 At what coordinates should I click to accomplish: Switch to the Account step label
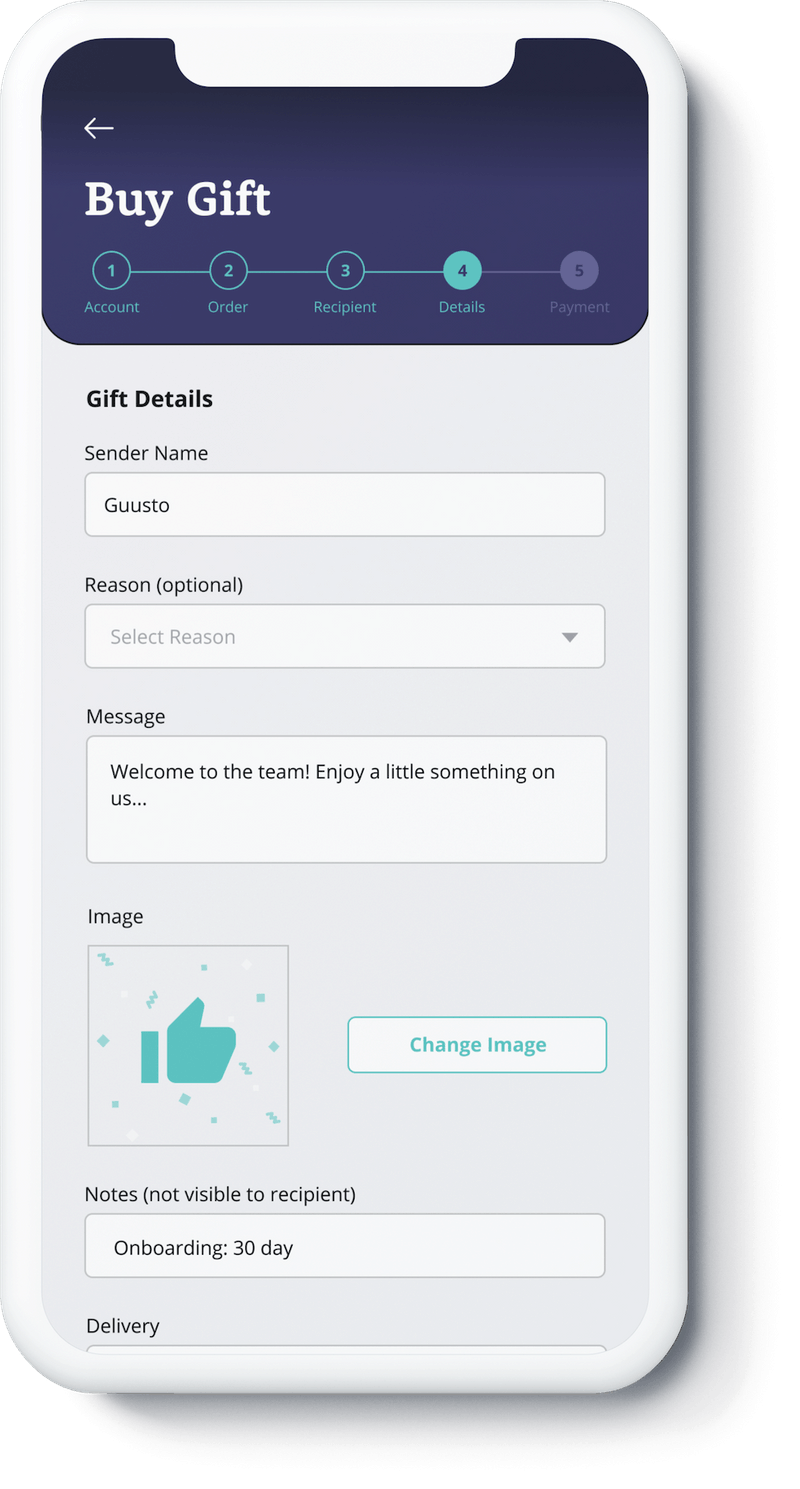click(x=111, y=307)
